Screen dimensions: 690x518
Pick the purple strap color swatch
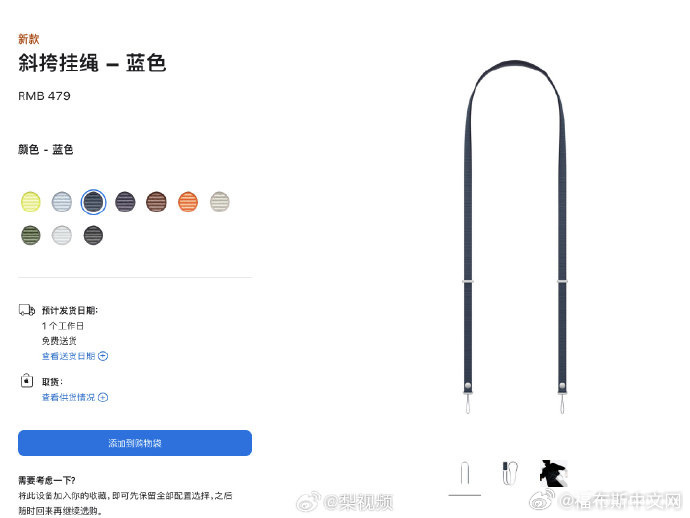[x=125, y=202]
